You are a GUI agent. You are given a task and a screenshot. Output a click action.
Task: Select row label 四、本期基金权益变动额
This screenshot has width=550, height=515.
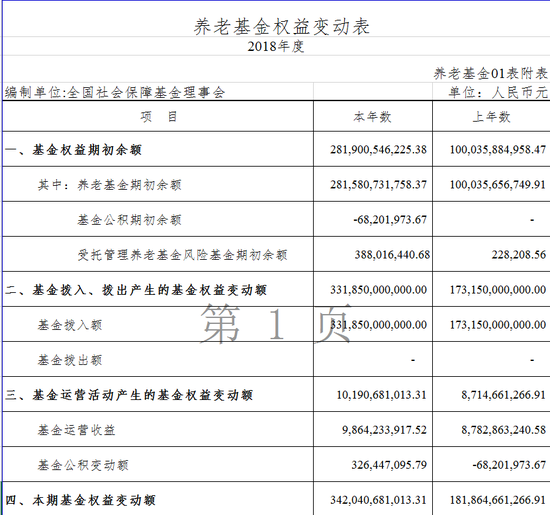click(80, 500)
